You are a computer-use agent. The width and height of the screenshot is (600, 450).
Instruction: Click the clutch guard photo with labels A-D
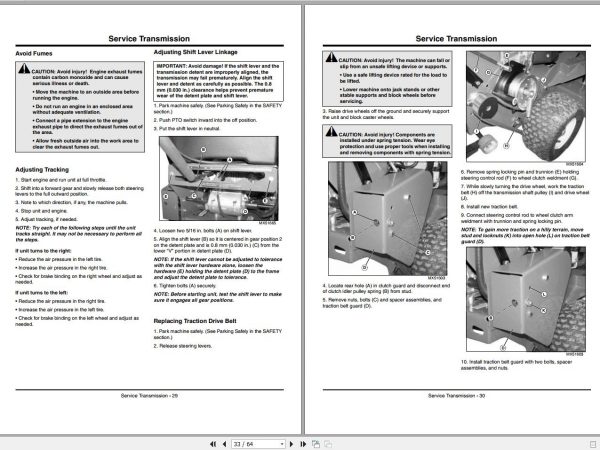[x=387, y=218]
